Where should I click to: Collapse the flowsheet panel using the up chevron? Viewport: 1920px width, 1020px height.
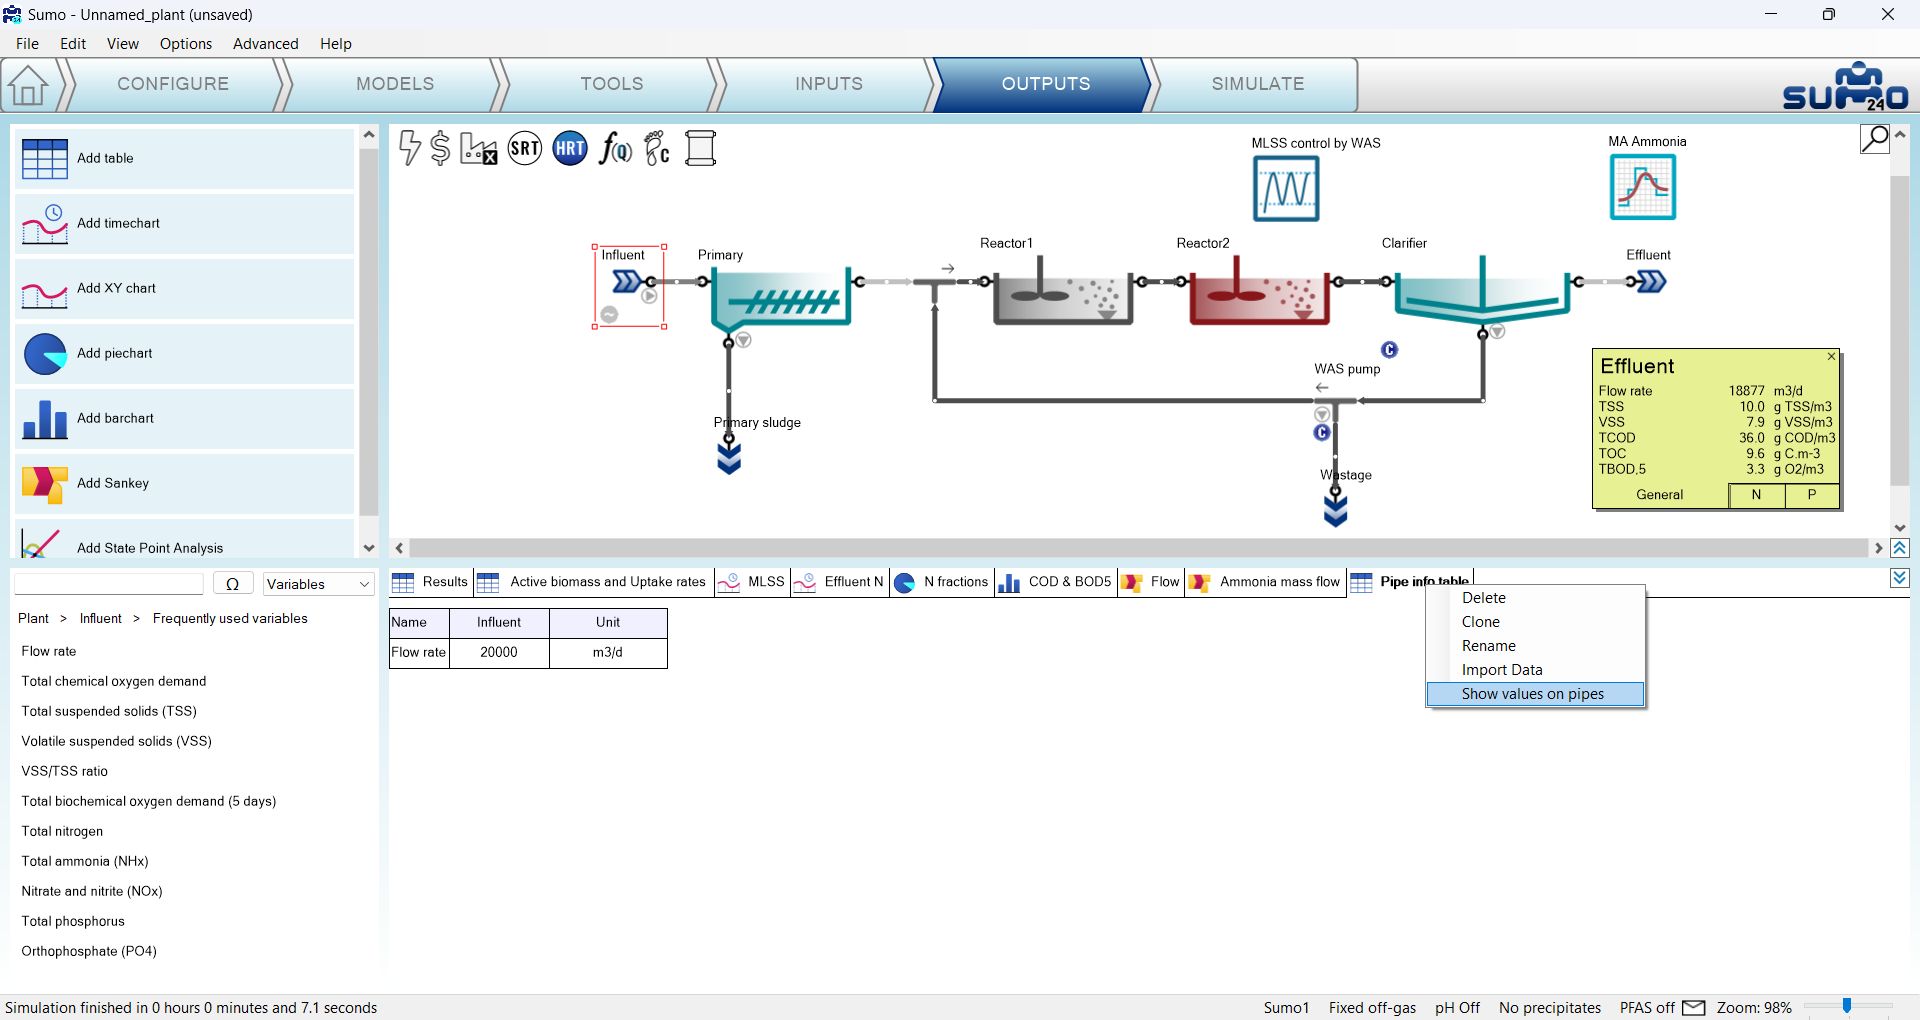(x=1900, y=548)
